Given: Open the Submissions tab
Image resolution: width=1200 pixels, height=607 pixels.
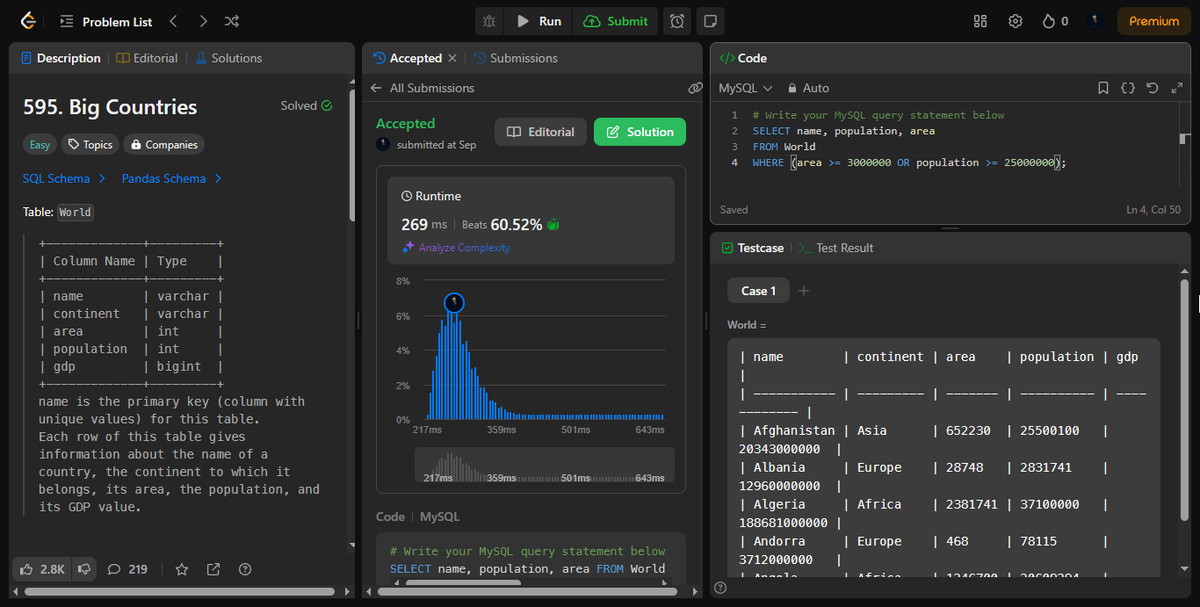Looking at the screenshot, I should coord(515,58).
